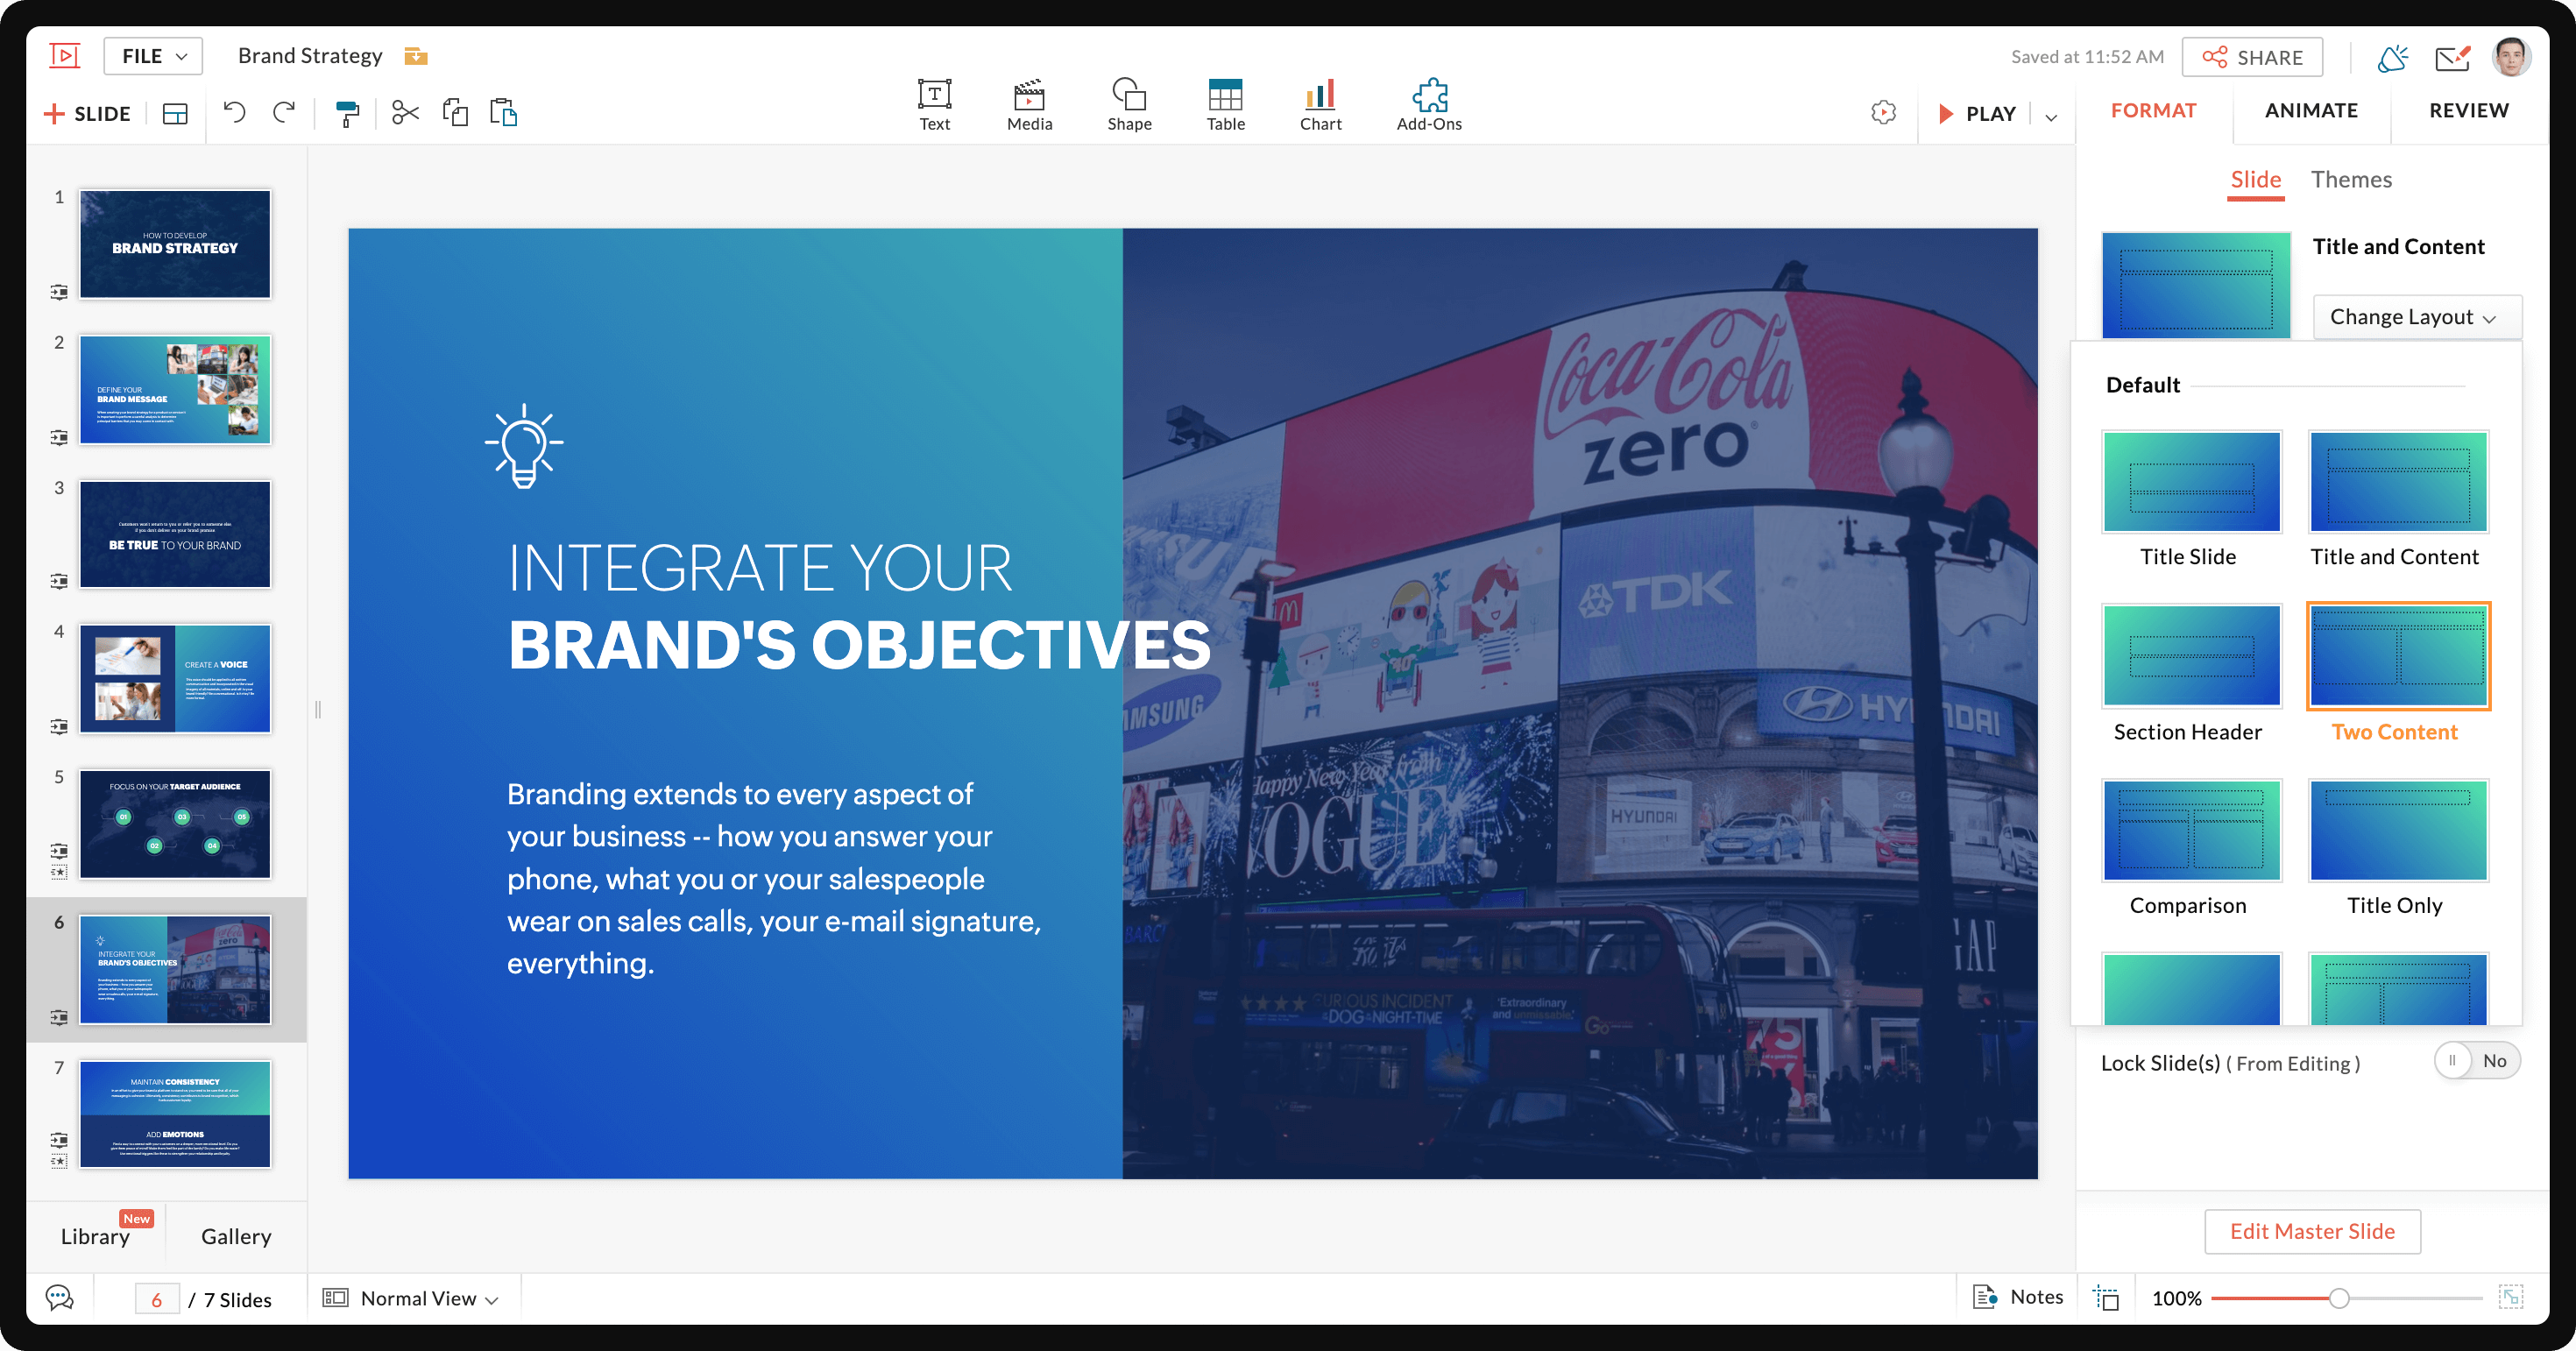The height and width of the screenshot is (1351, 2576).
Task: Insert a Shape from the toolbar
Action: (1129, 105)
